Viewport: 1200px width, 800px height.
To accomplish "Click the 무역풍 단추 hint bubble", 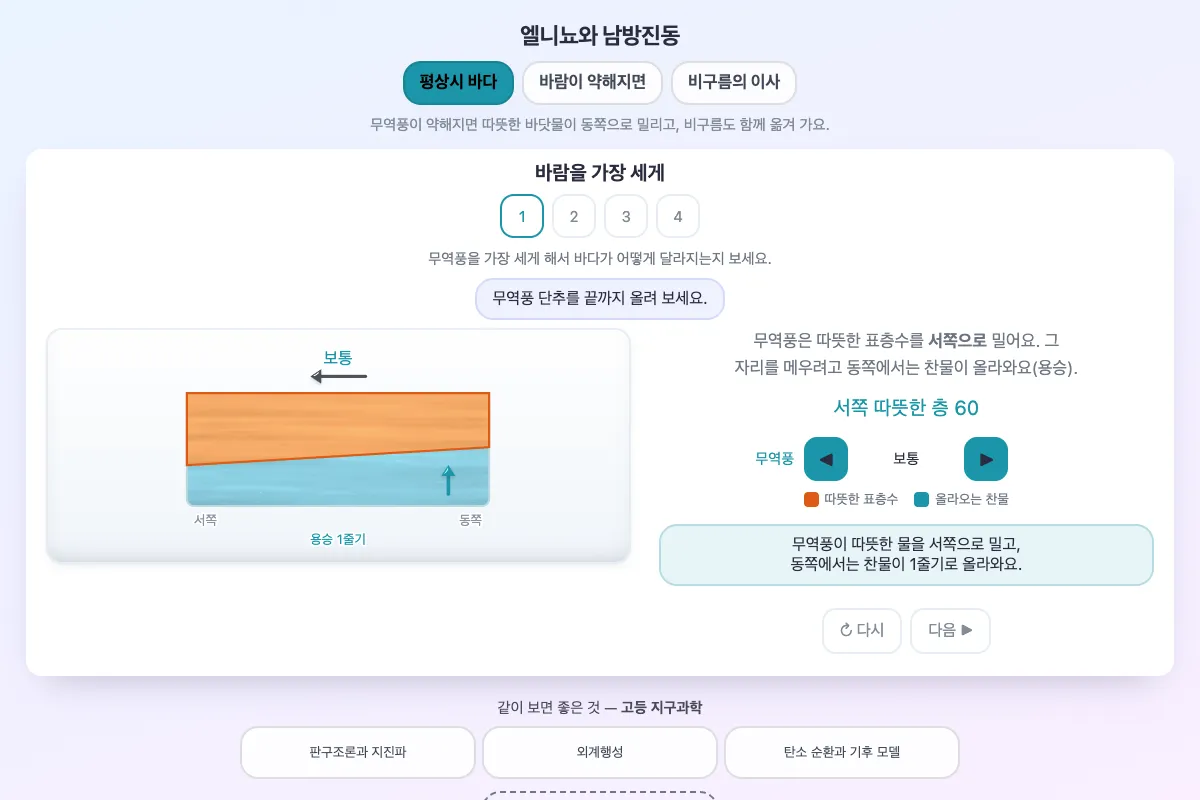I will (600, 298).
